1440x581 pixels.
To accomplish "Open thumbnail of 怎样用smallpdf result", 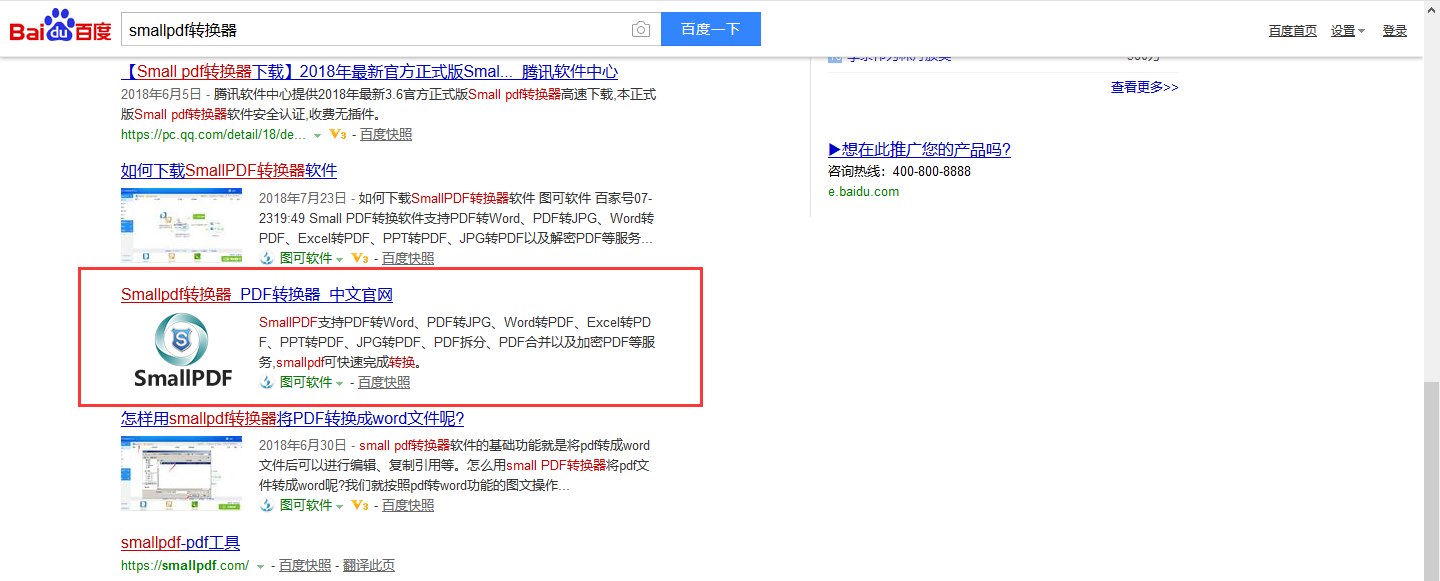I will point(182,473).
